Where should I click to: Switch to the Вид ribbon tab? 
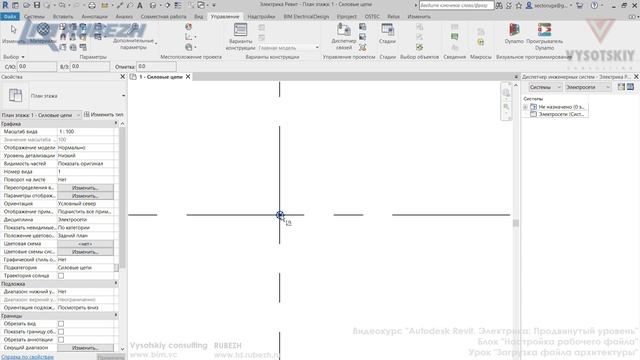(198, 17)
